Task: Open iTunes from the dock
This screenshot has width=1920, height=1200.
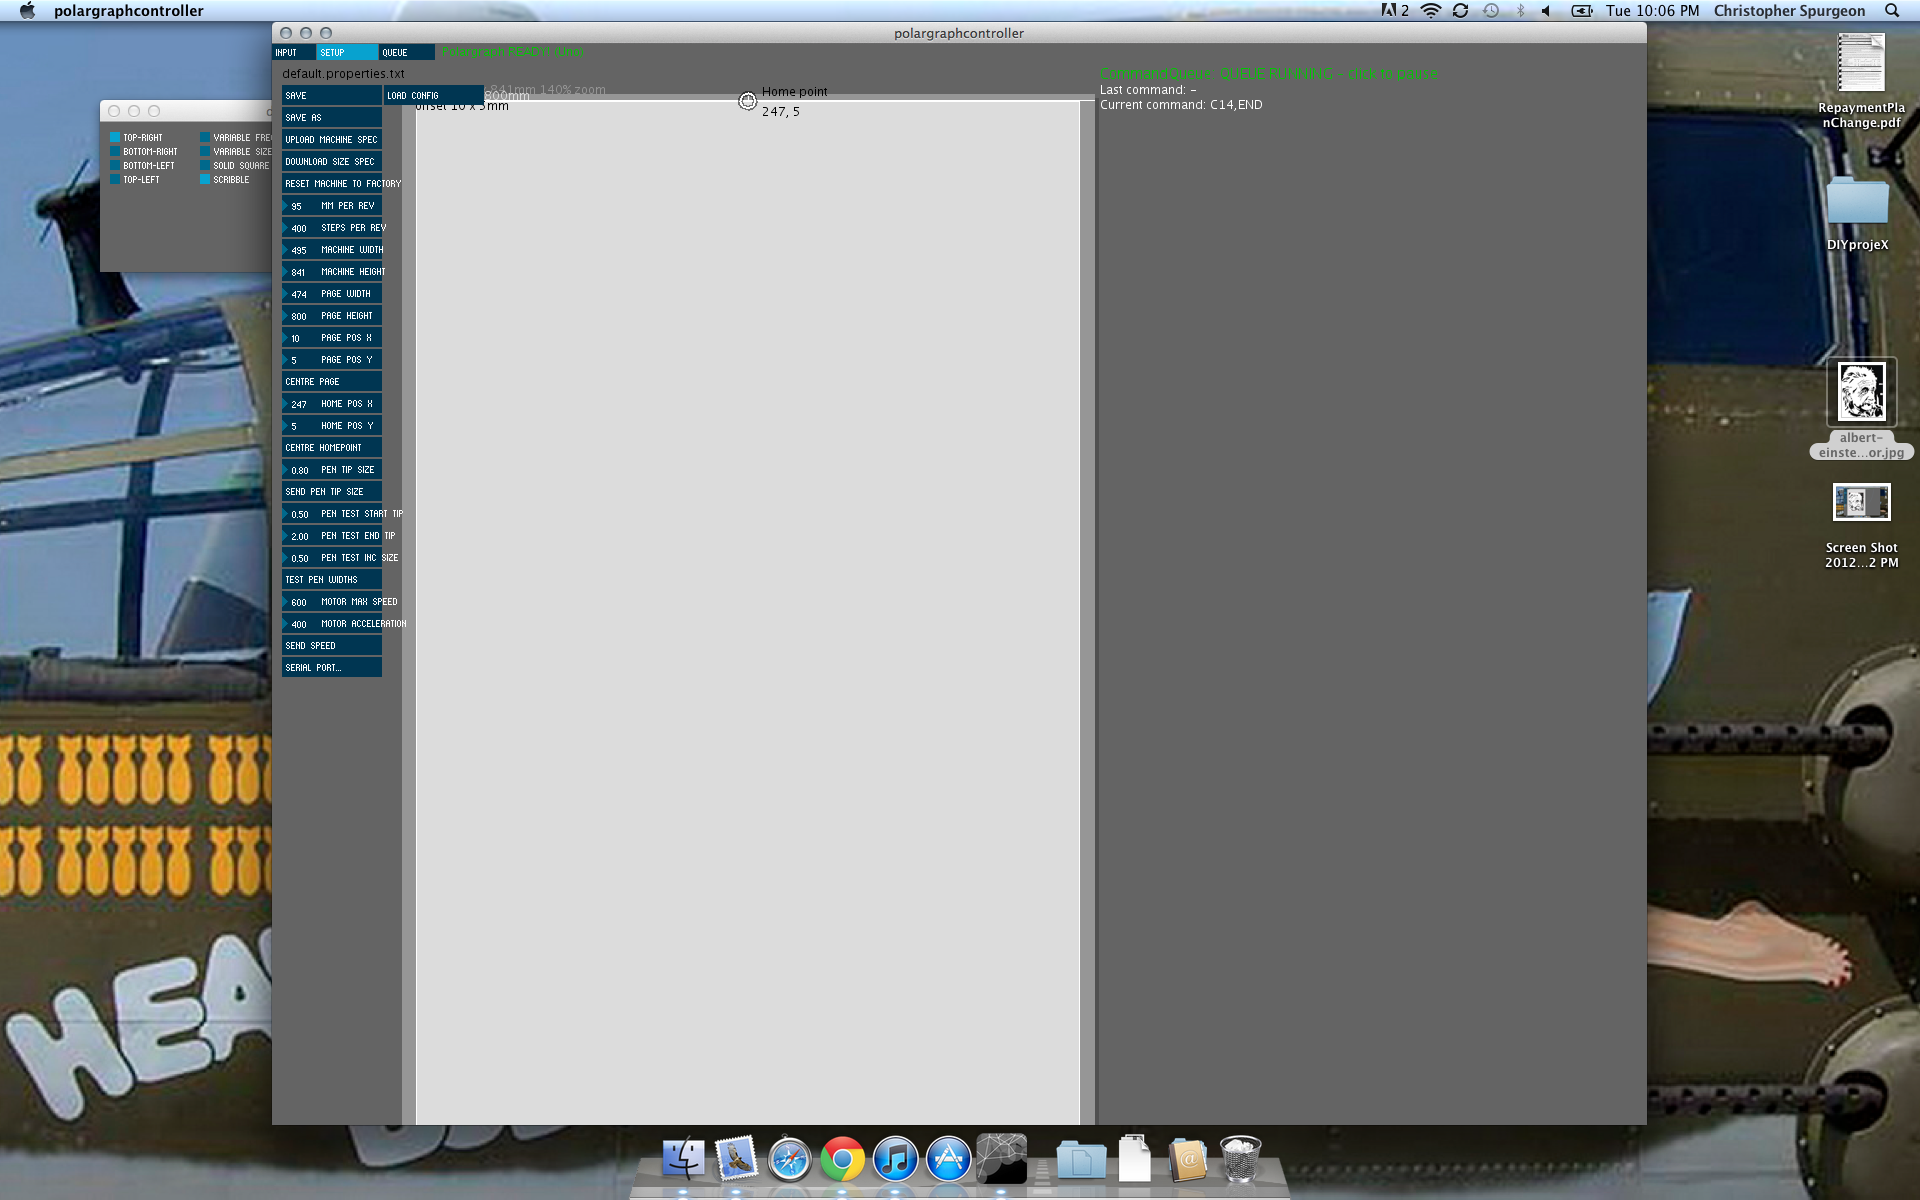Action: tap(895, 1160)
